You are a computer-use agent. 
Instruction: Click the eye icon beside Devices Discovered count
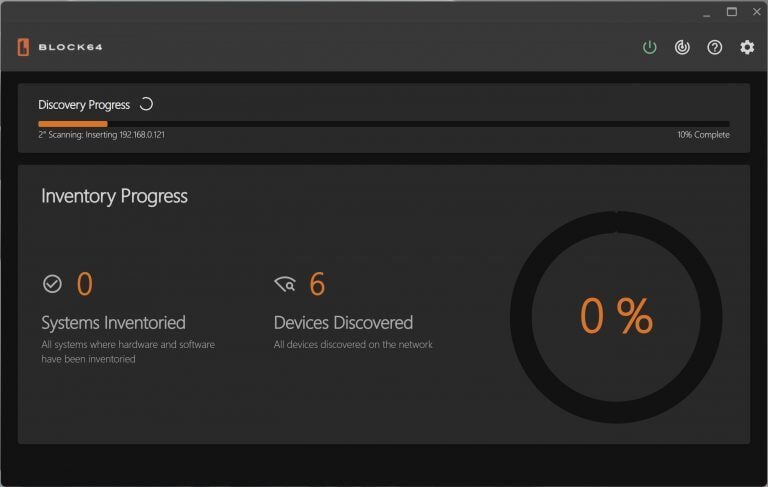(285, 285)
